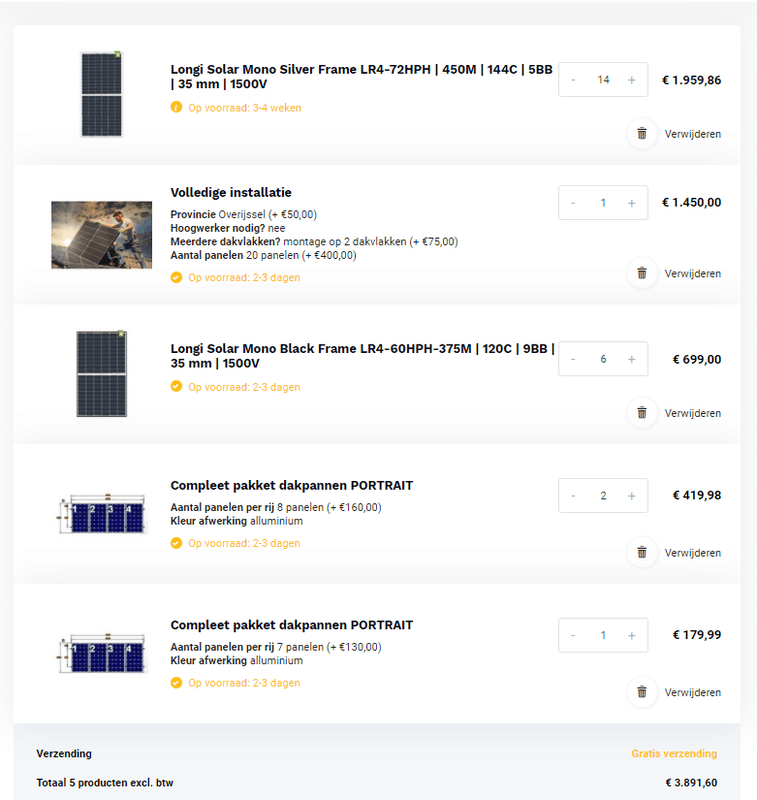757x800 pixels.
Task: Click the installation photo thumbnail
Action: [101, 235]
